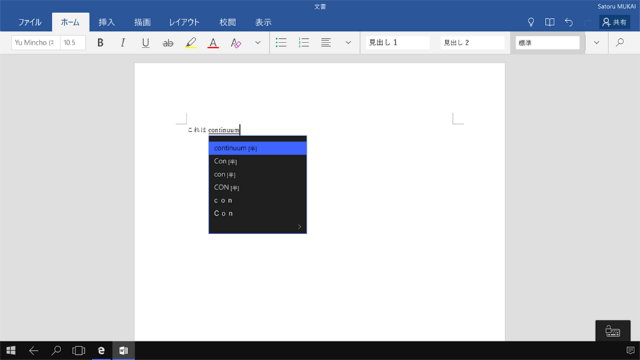Open reading view book icon
Image resolution: width=640 pixels, height=360 pixels.
pyautogui.click(x=550, y=22)
